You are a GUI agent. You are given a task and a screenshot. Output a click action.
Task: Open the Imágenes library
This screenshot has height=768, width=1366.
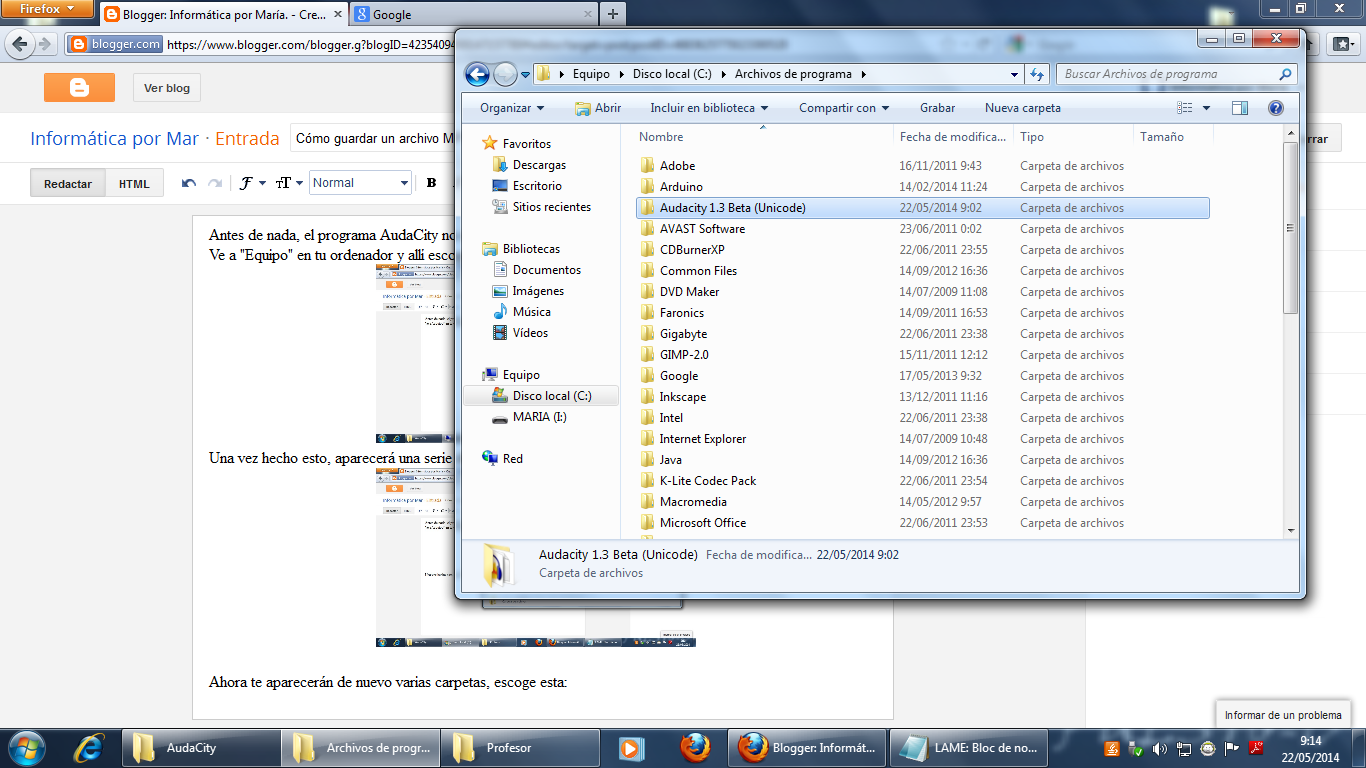pos(538,291)
